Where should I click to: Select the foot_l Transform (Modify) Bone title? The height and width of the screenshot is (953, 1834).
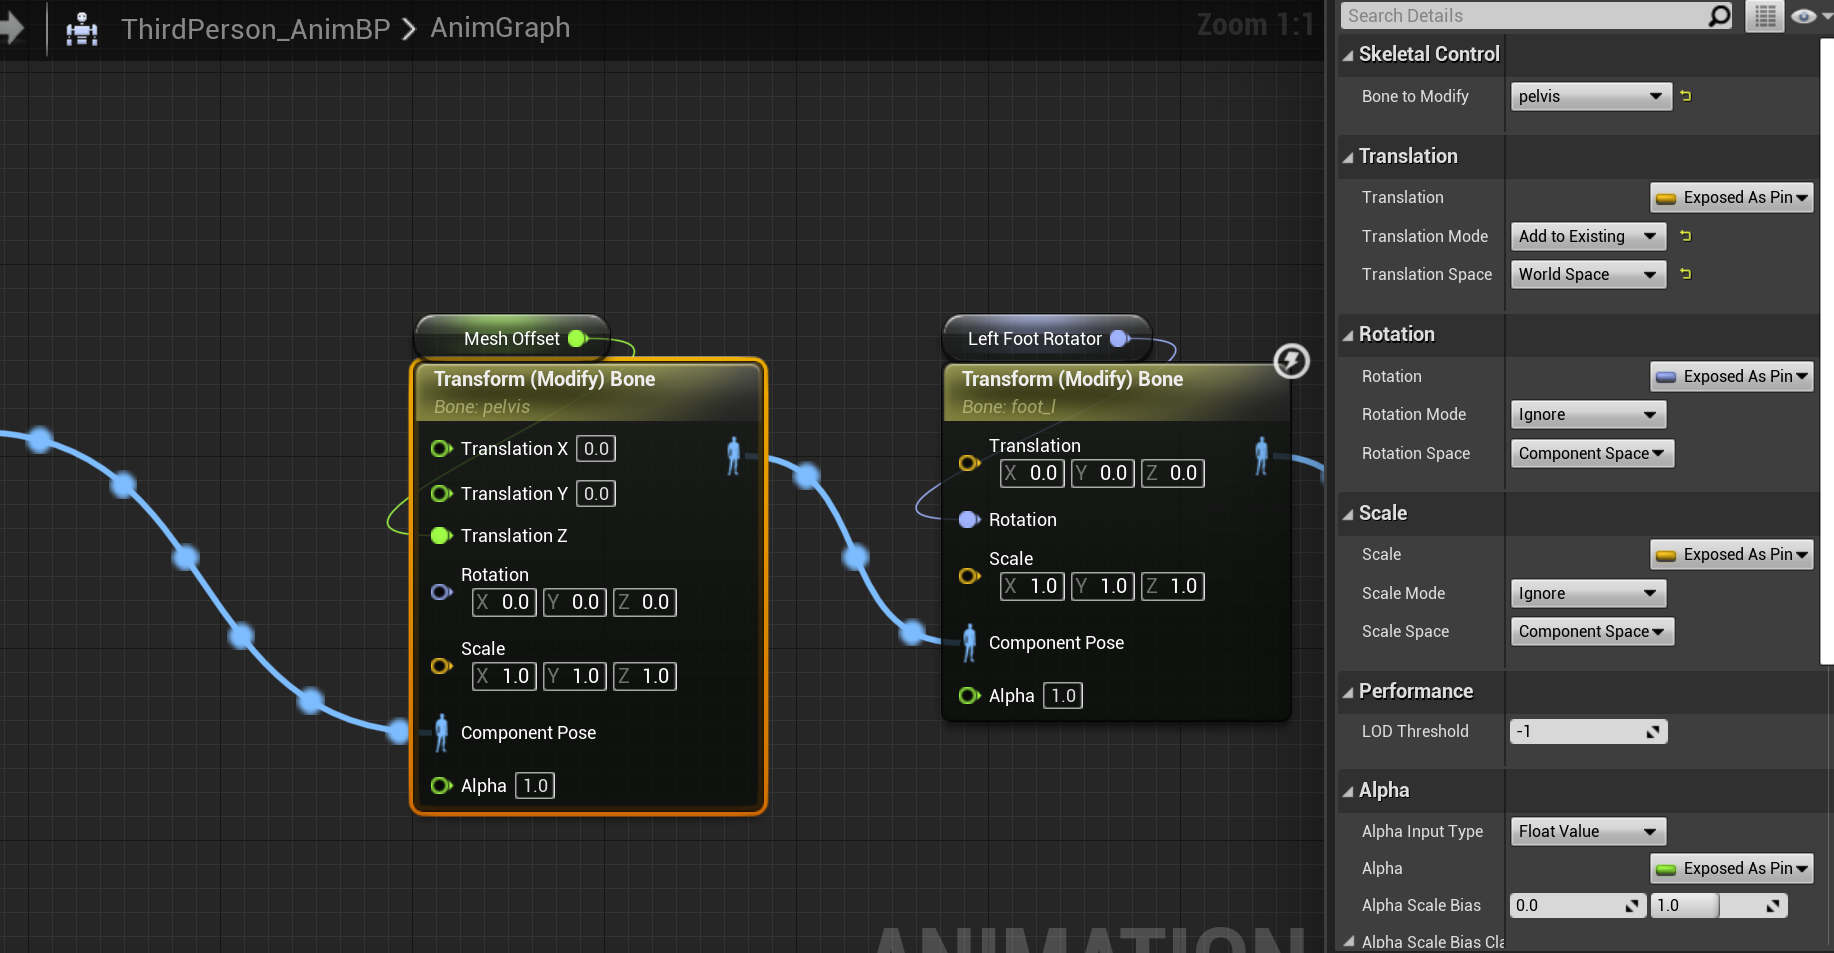point(1072,379)
